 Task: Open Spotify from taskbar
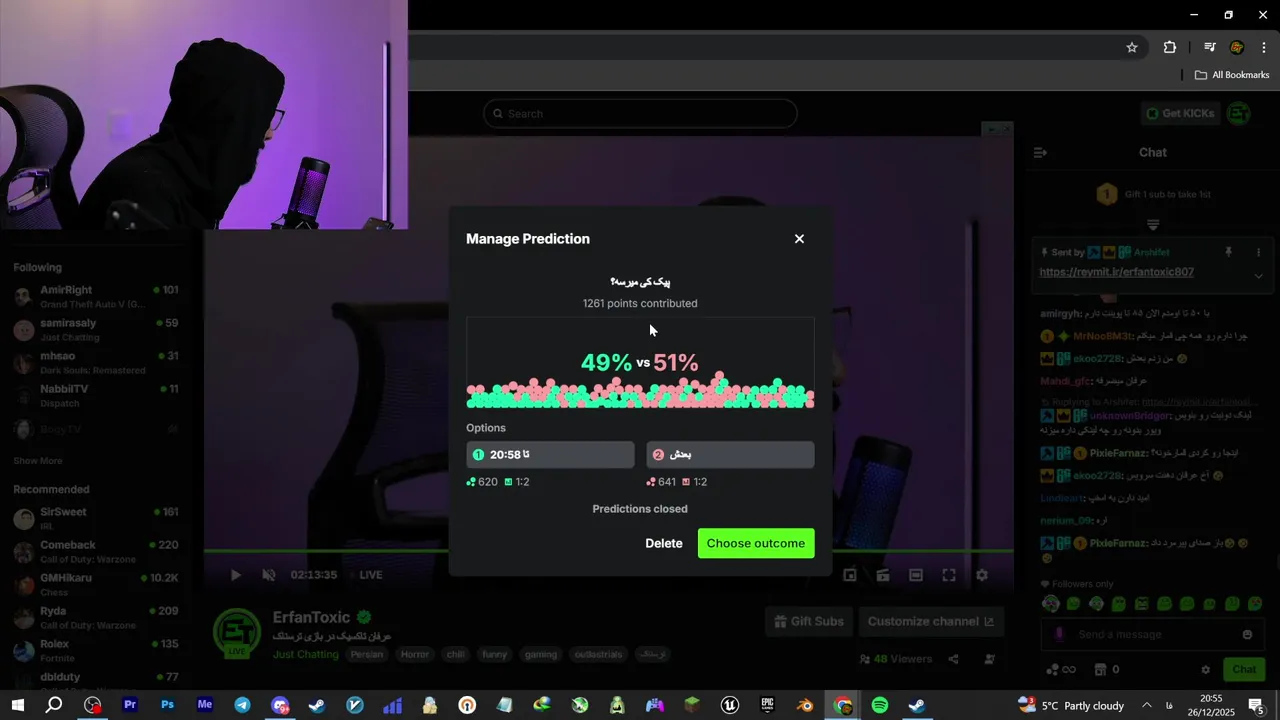pos(880,705)
